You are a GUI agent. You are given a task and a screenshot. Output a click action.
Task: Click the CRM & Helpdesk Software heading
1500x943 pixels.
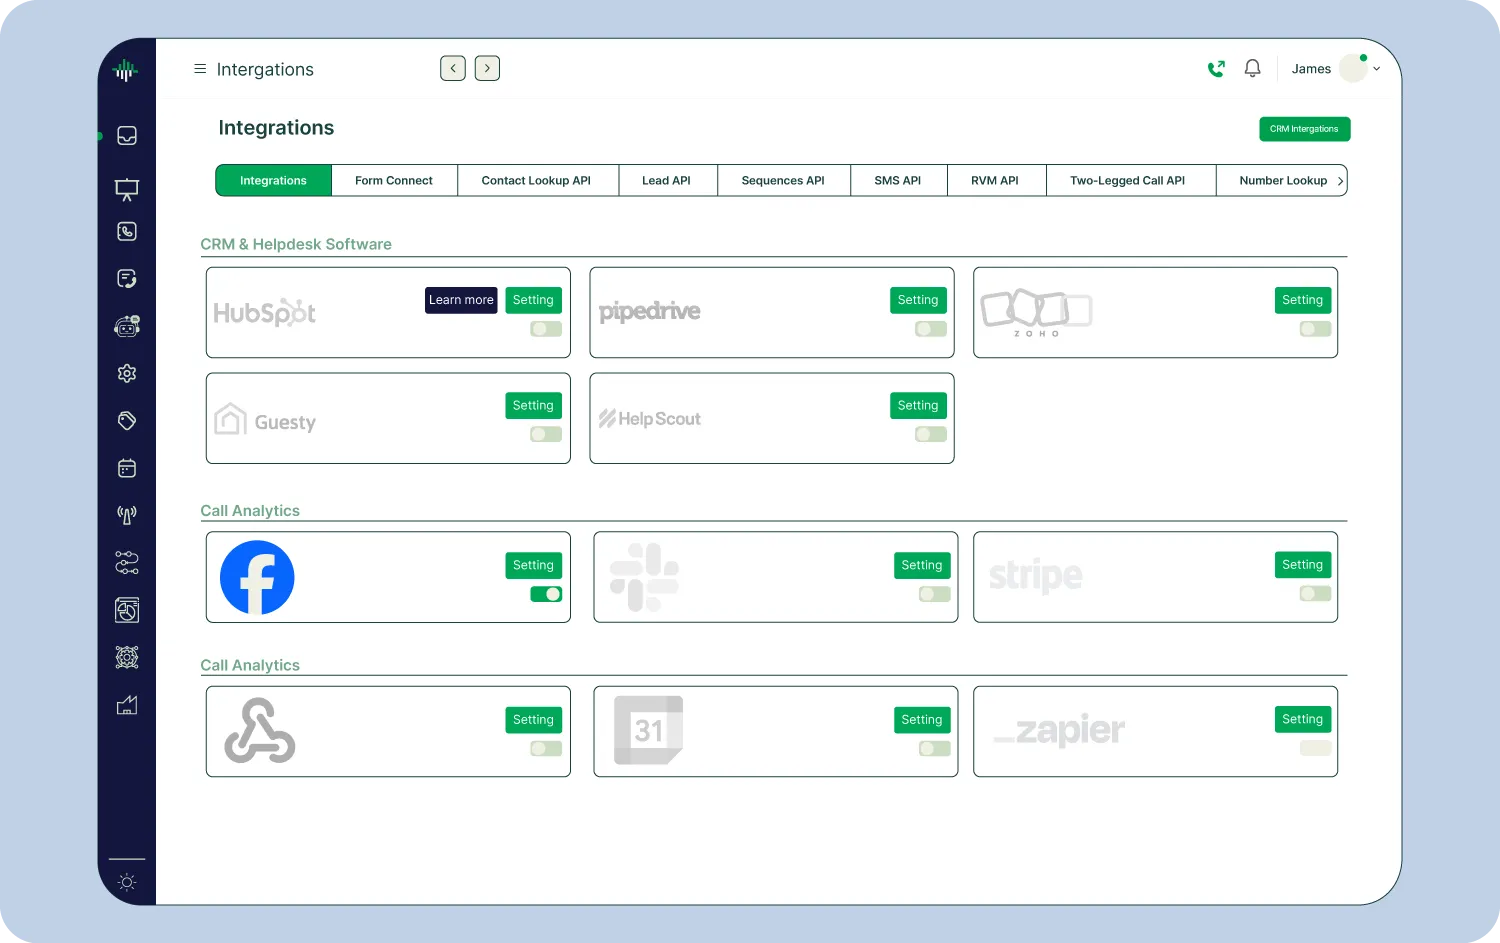coord(296,244)
